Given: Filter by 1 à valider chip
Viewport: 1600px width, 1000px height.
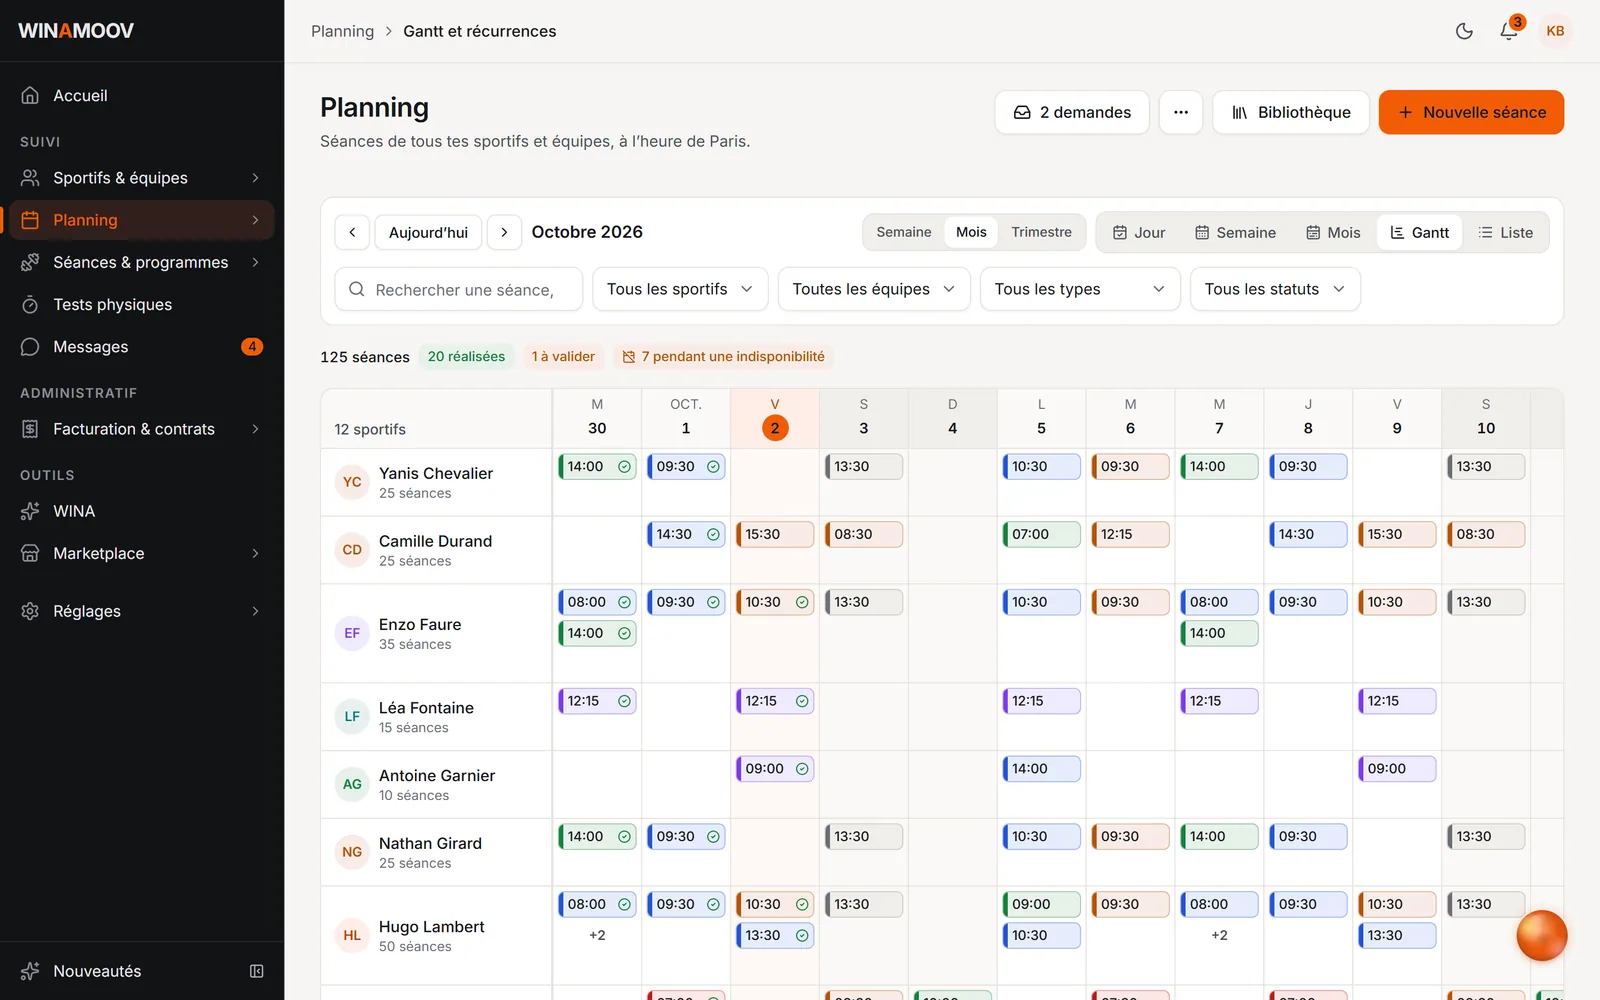Looking at the screenshot, I should 563,357.
